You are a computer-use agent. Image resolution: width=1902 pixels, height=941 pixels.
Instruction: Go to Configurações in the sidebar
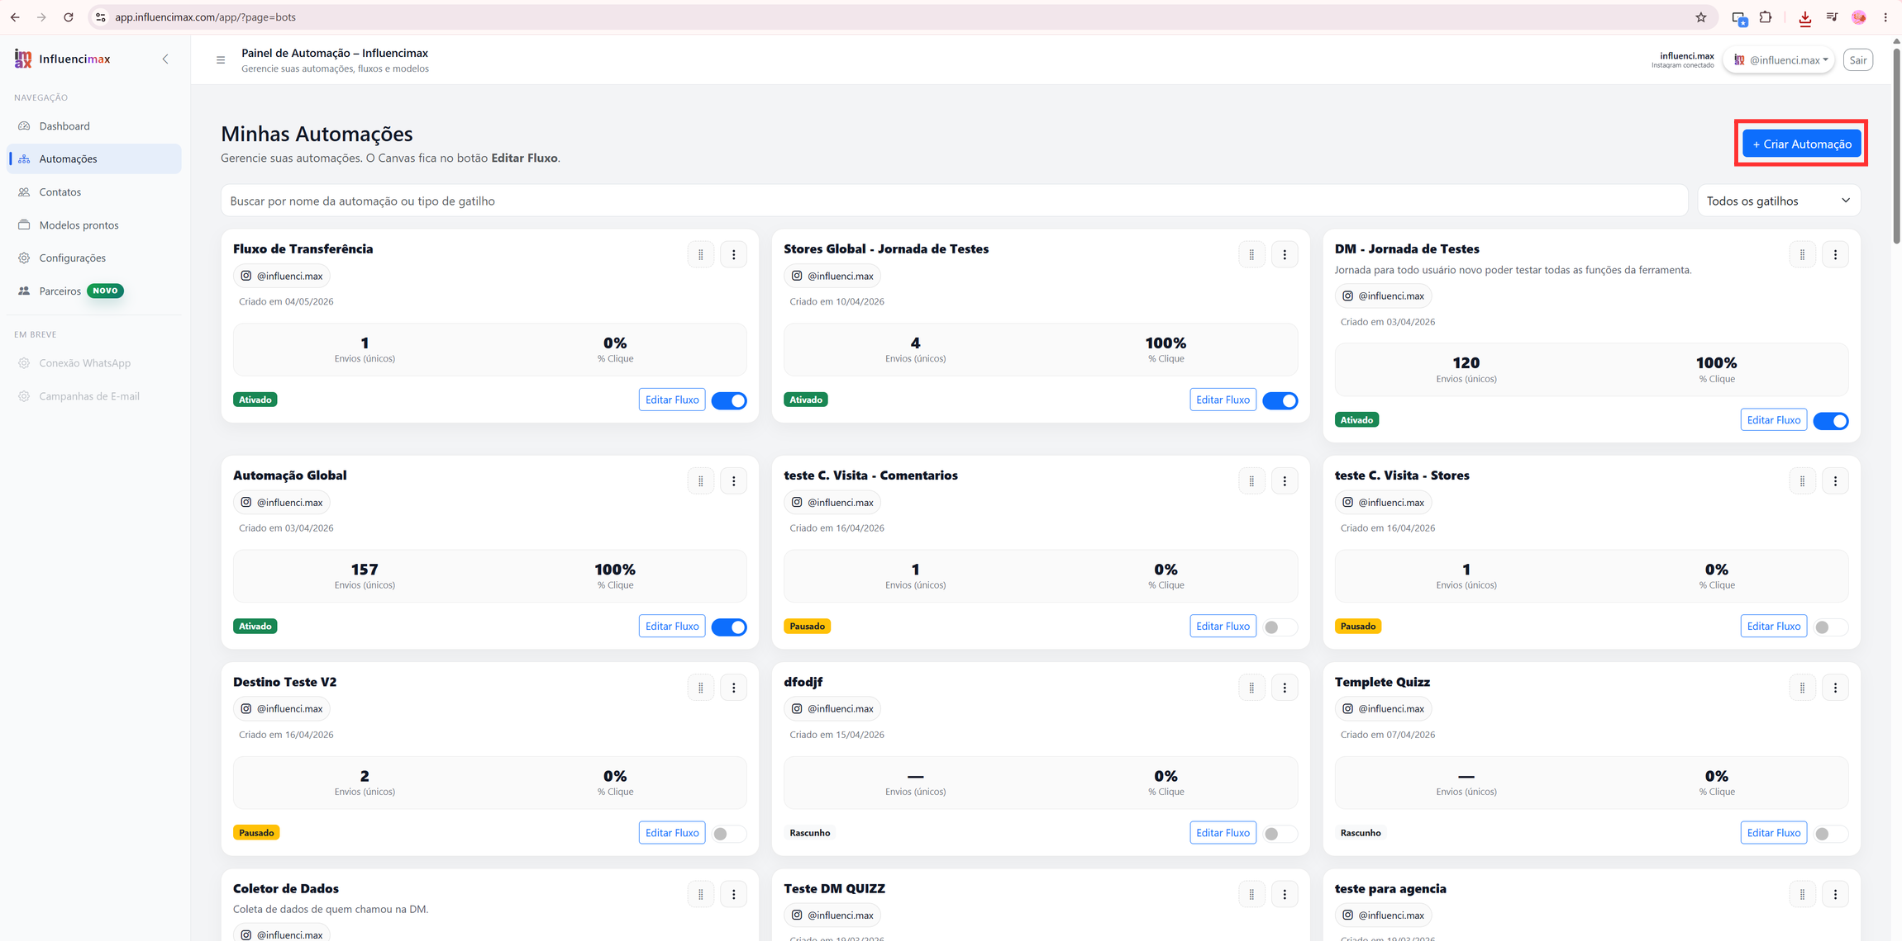tap(95, 258)
